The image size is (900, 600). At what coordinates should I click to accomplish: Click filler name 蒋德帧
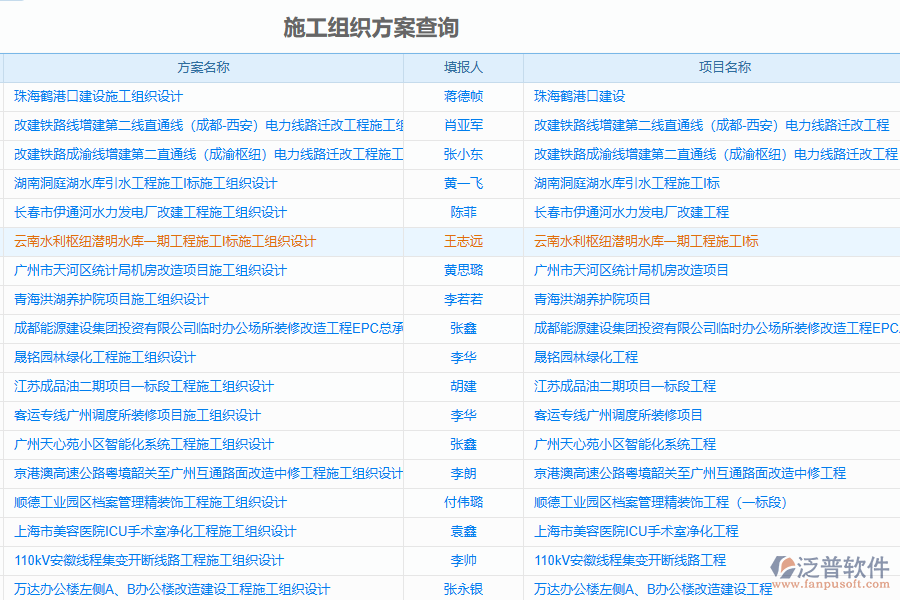pyautogui.click(x=462, y=96)
